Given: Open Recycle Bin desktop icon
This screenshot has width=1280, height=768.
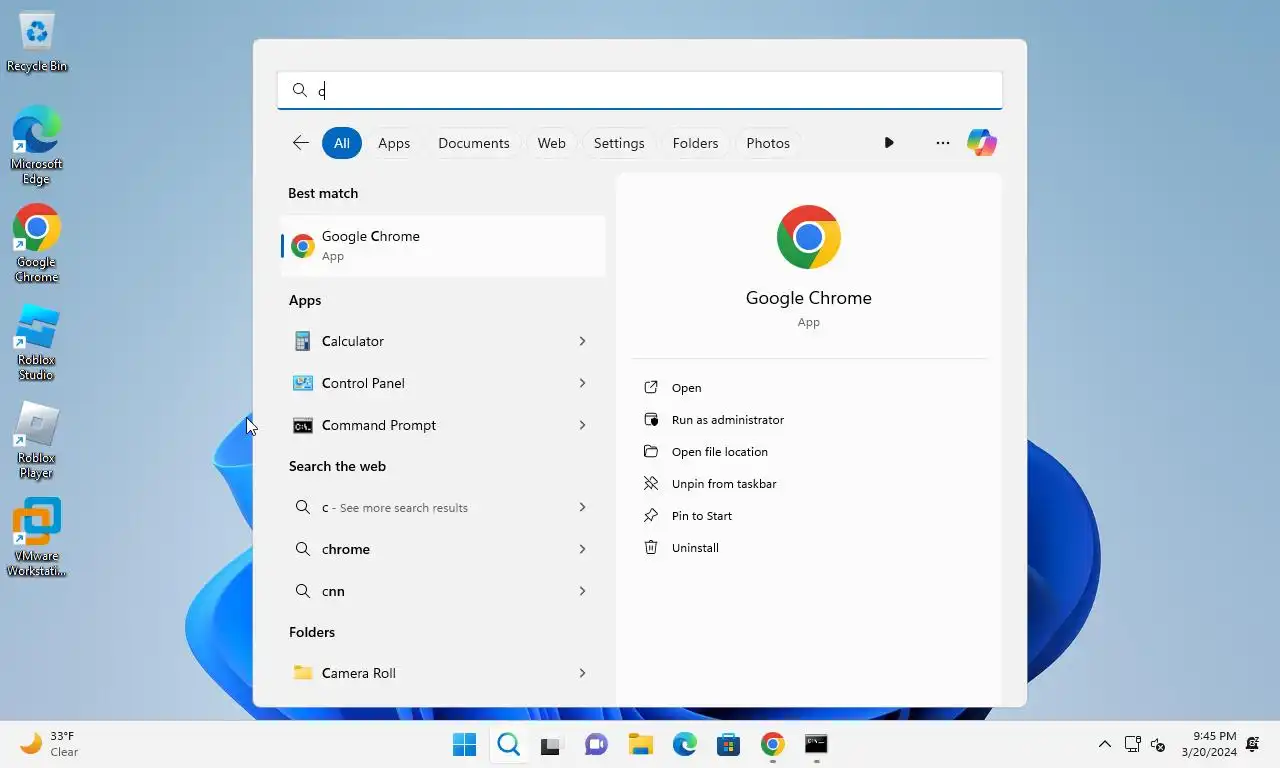Looking at the screenshot, I should (37, 42).
